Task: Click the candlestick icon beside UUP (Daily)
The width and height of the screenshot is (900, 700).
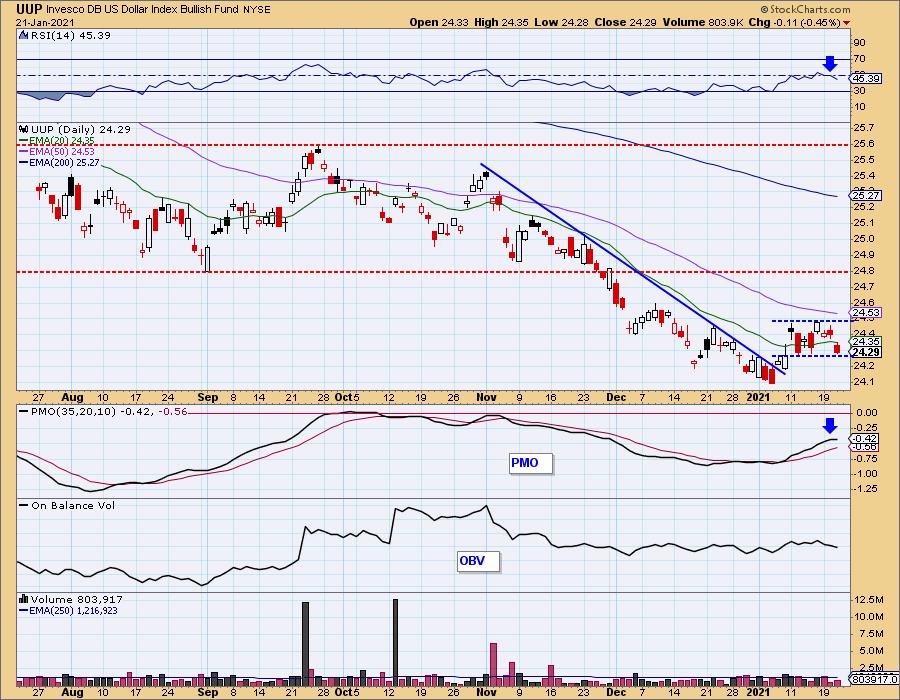Action: [x=24, y=130]
